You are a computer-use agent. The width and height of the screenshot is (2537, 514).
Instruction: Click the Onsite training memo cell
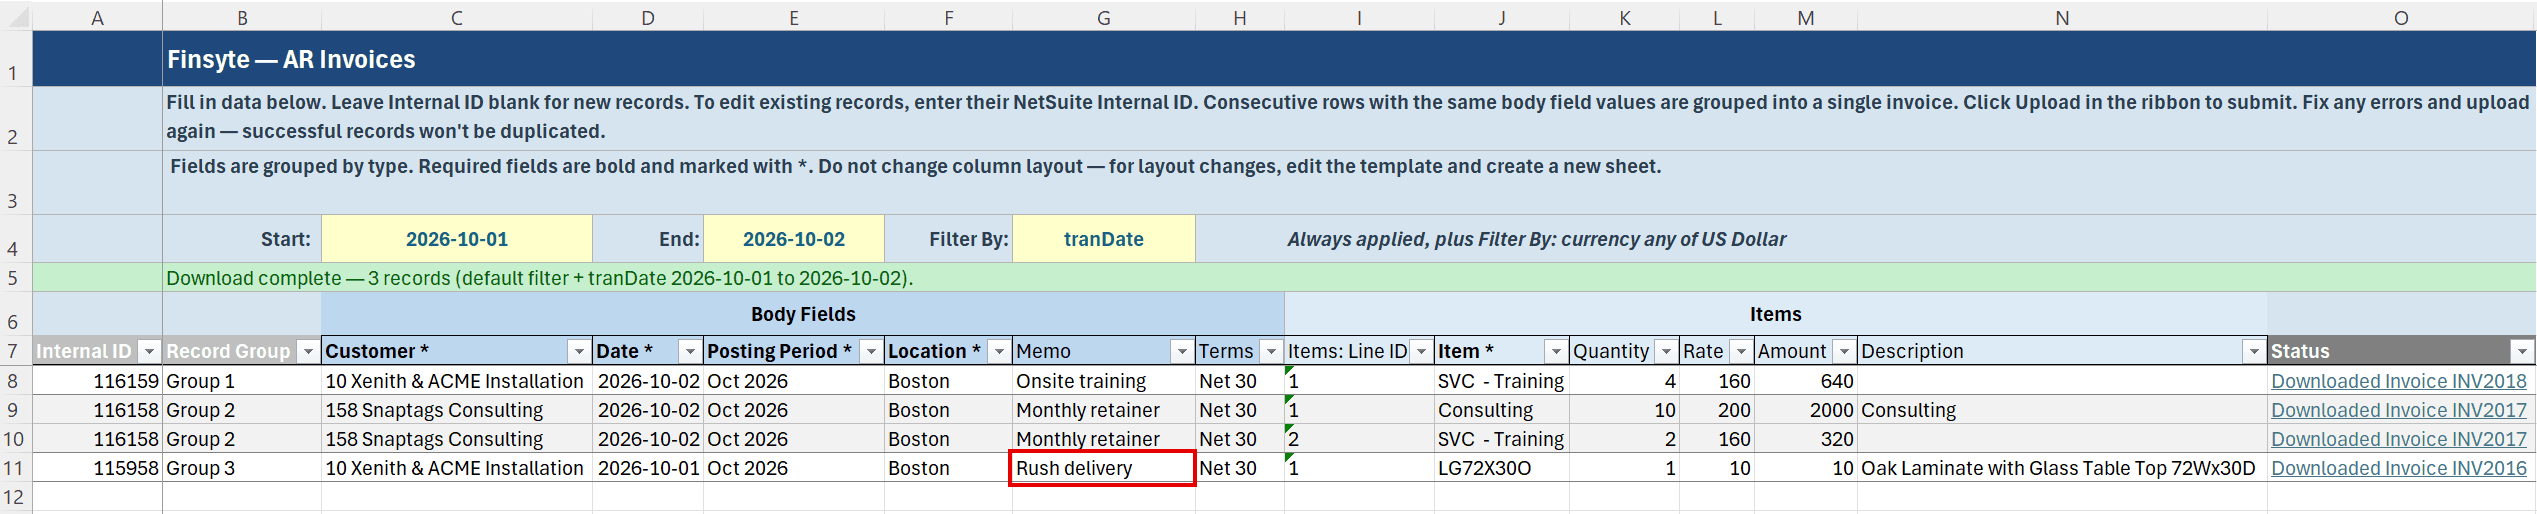1104,381
